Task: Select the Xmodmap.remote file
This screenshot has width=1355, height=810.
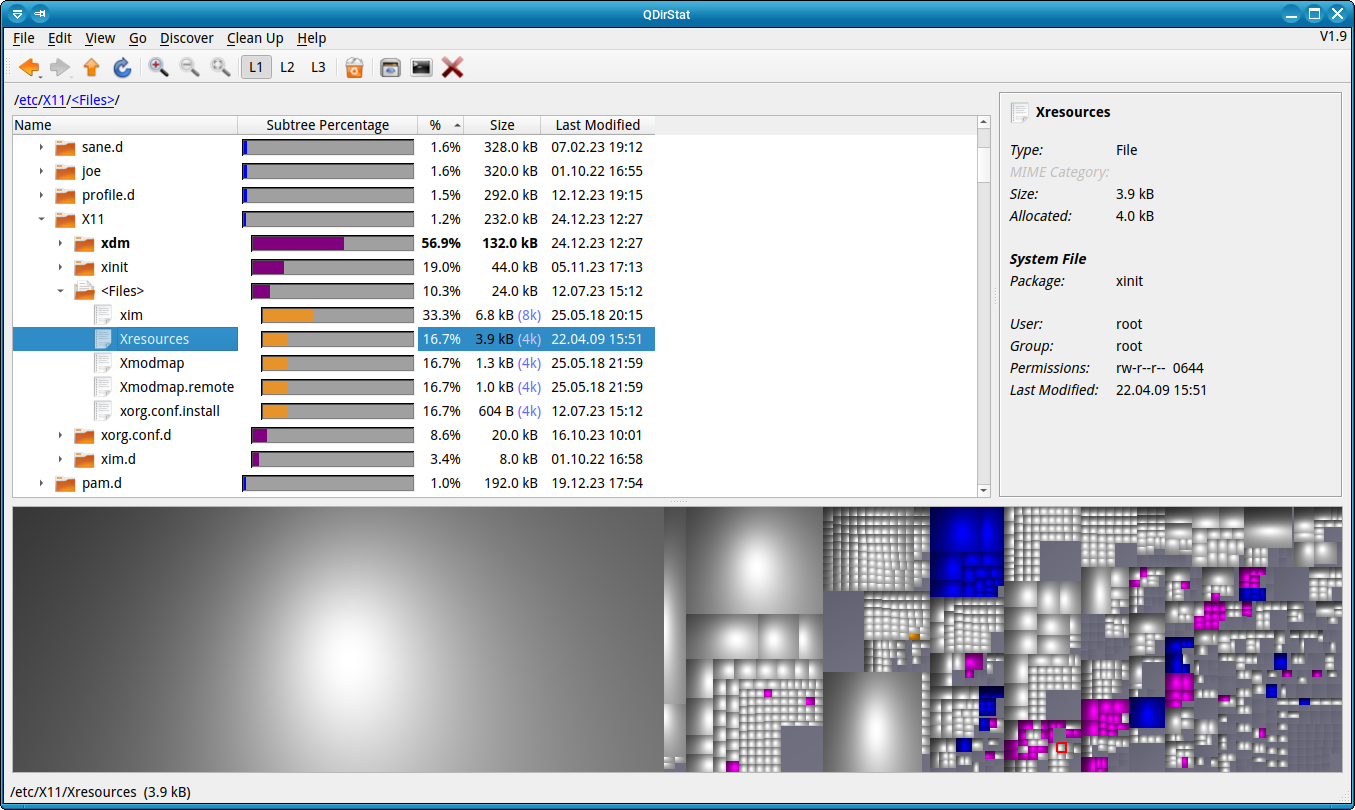Action: tap(177, 387)
